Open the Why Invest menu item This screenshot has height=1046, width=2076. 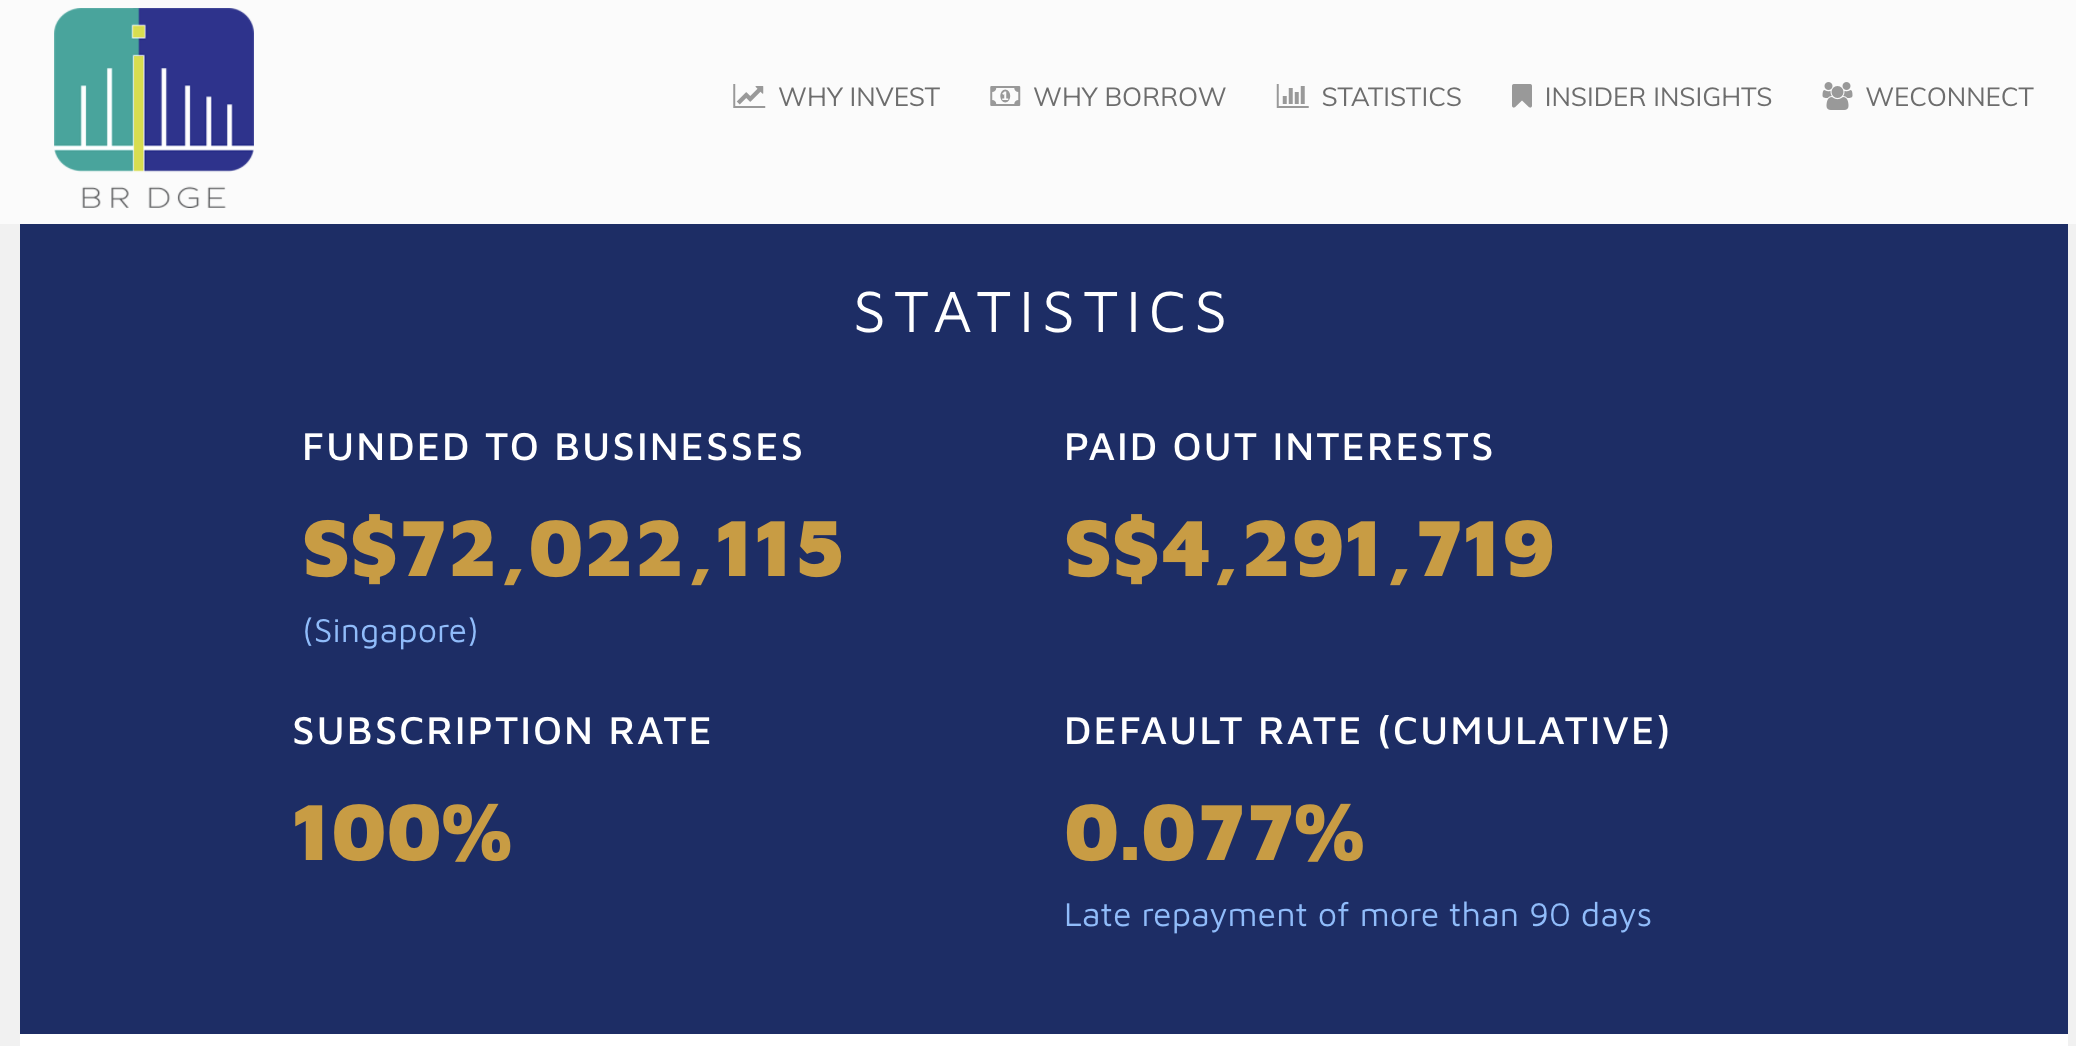pyautogui.click(x=858, y=97)
